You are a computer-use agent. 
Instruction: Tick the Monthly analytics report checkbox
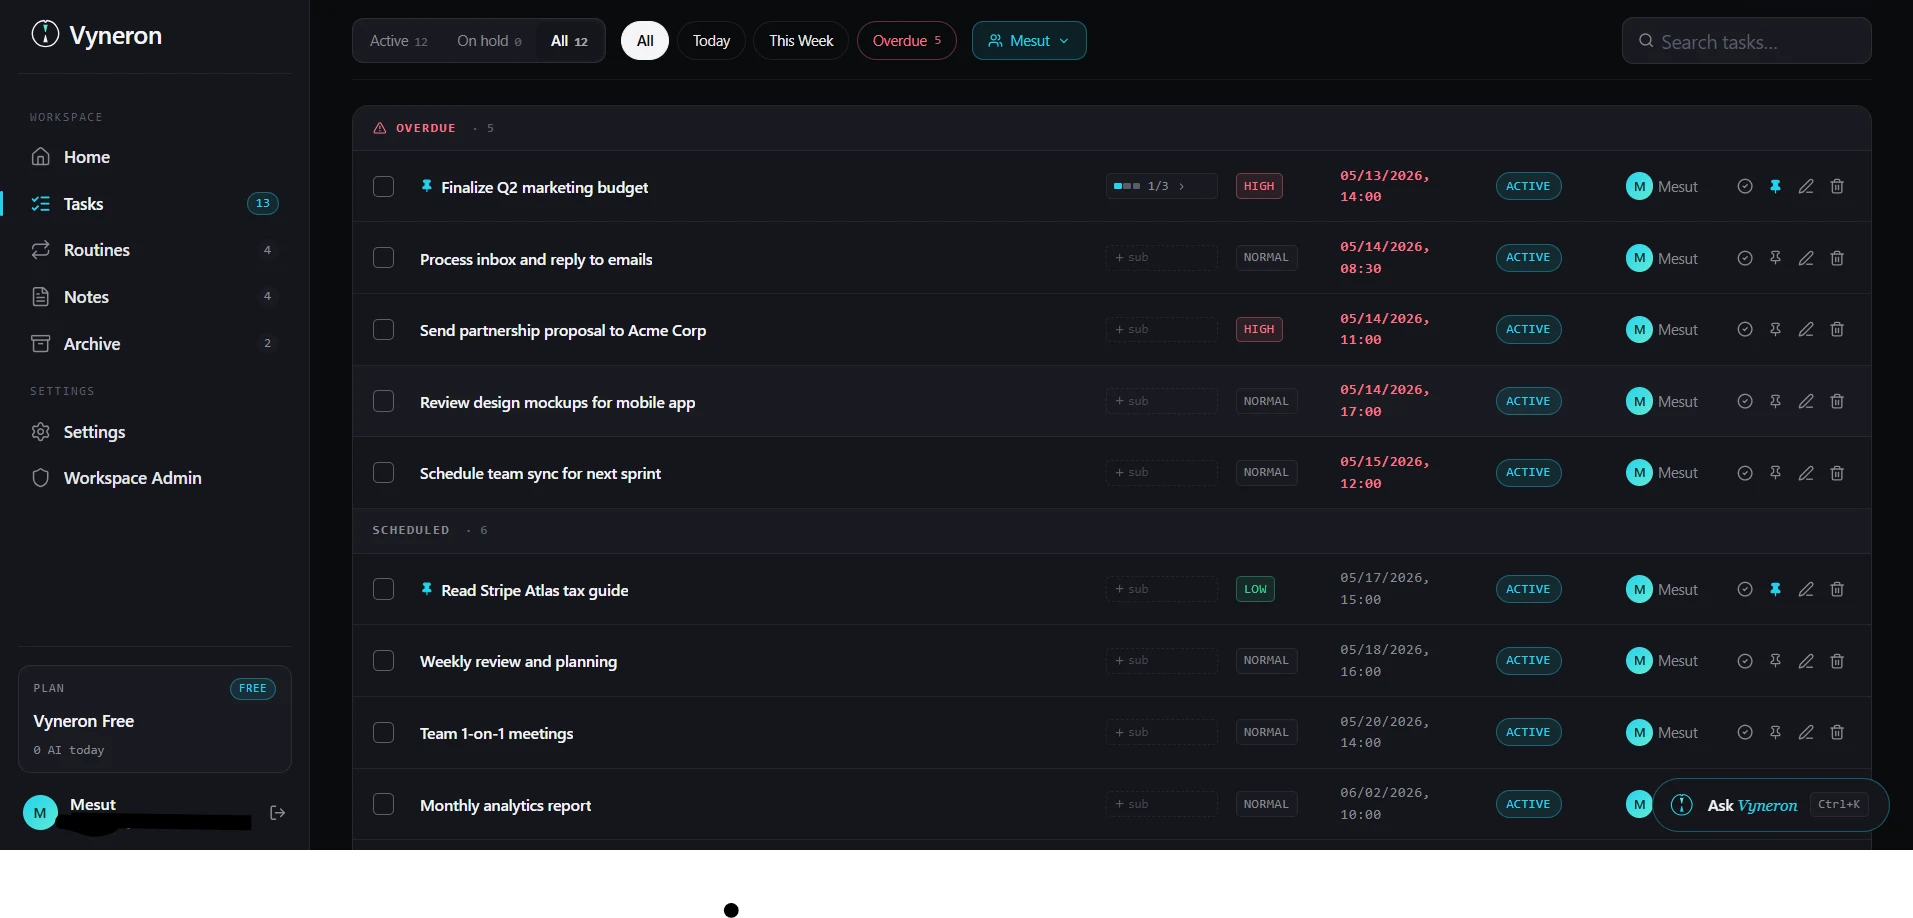pyautogui.click(x=383, y=805)
